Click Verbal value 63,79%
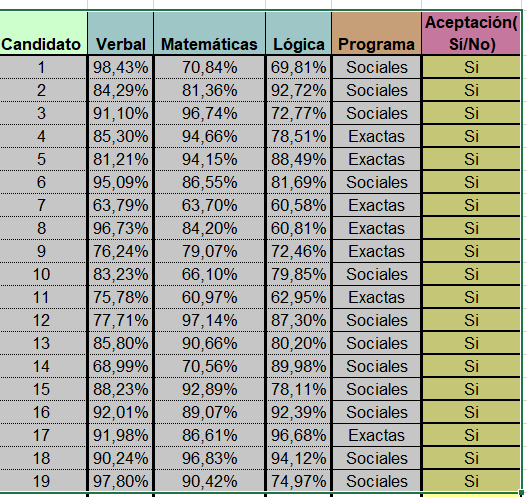 [x=120, y=205]
